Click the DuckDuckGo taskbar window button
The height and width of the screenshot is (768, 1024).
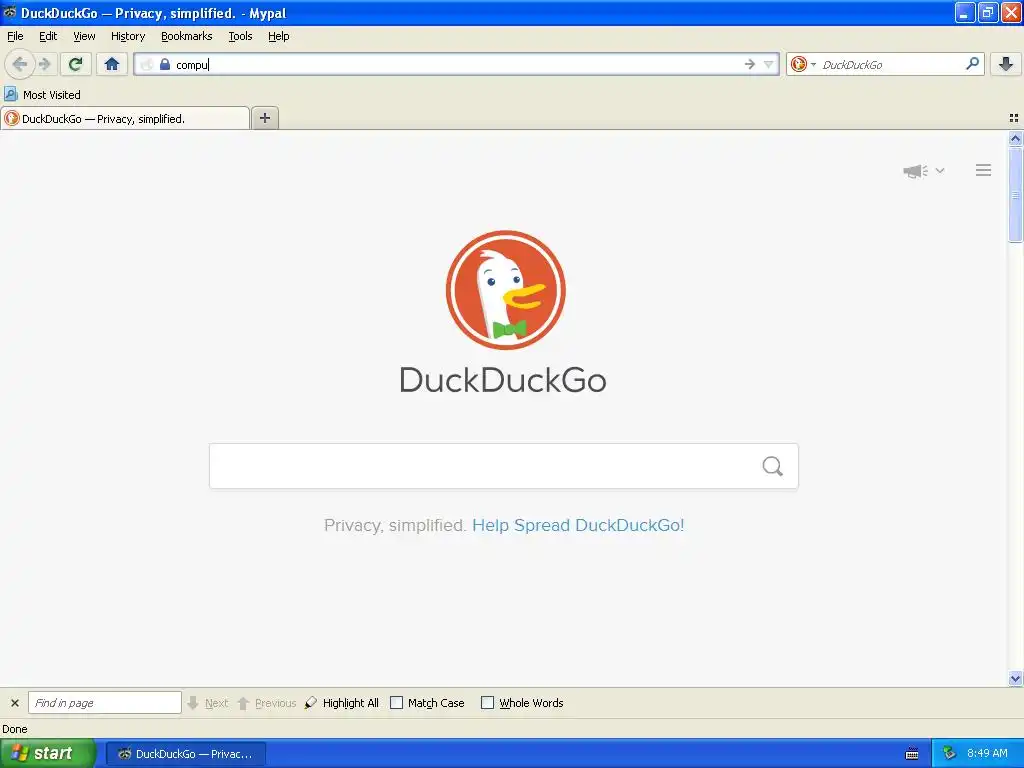tap(185, 754)
